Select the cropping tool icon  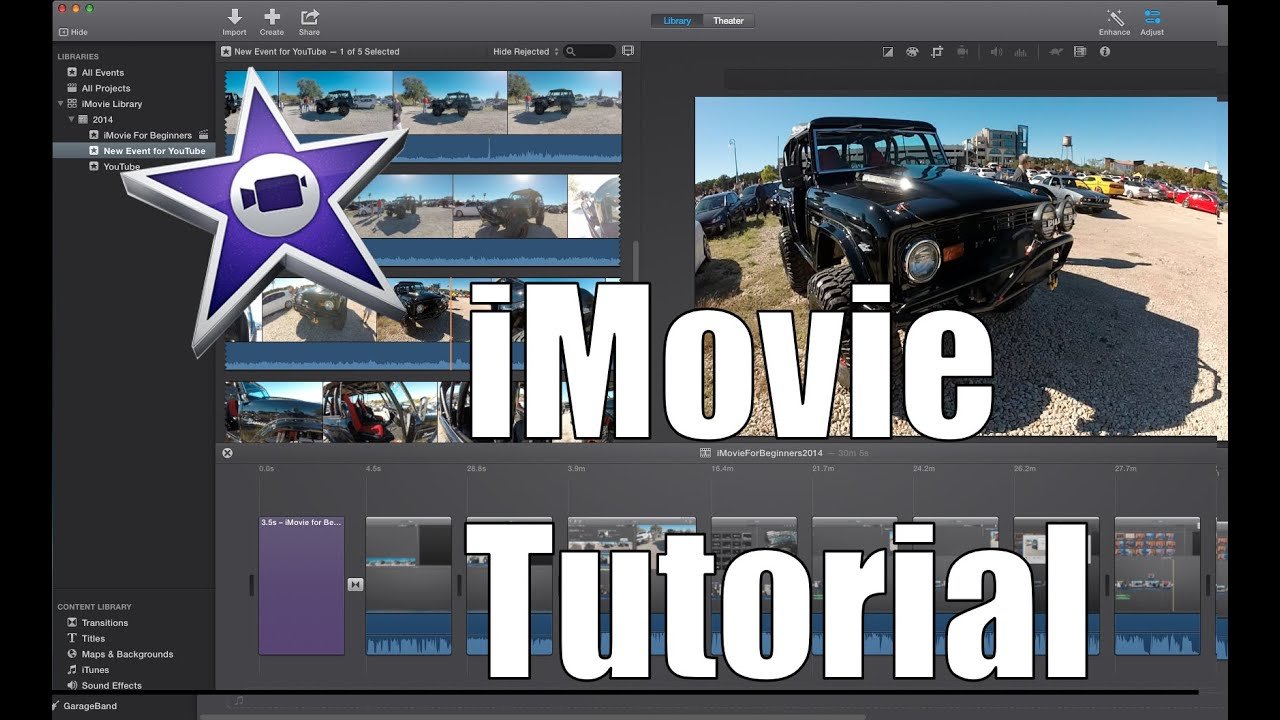tap(937, 52)
